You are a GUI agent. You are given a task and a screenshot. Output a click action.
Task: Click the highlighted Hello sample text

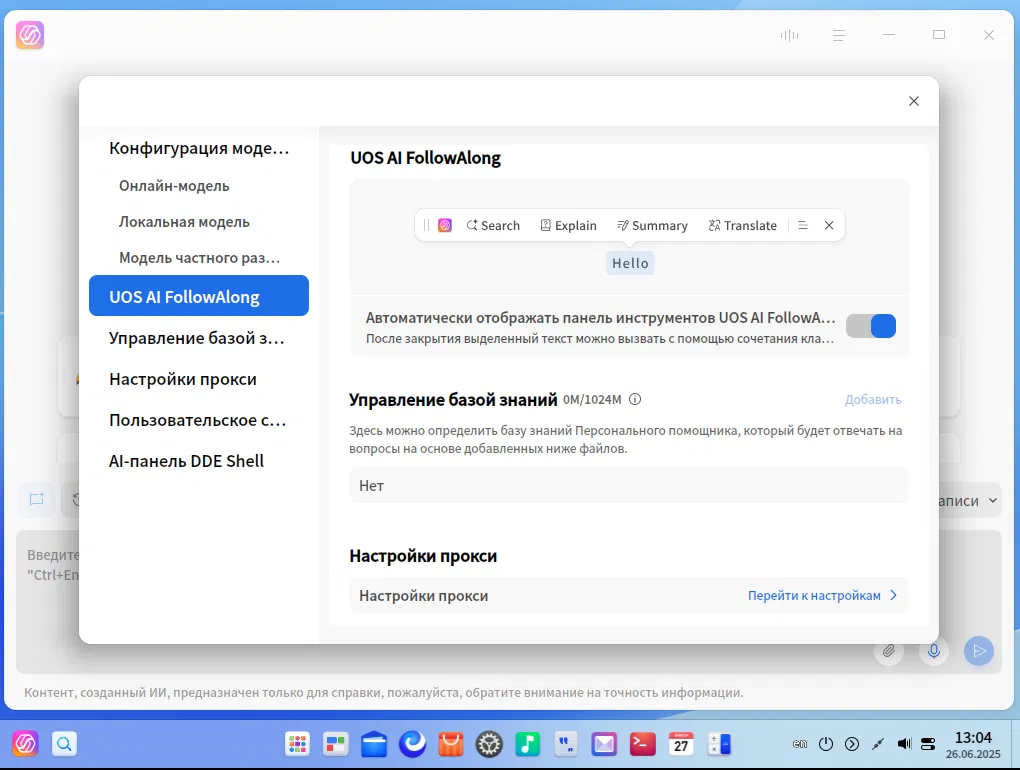coord(630,263)
